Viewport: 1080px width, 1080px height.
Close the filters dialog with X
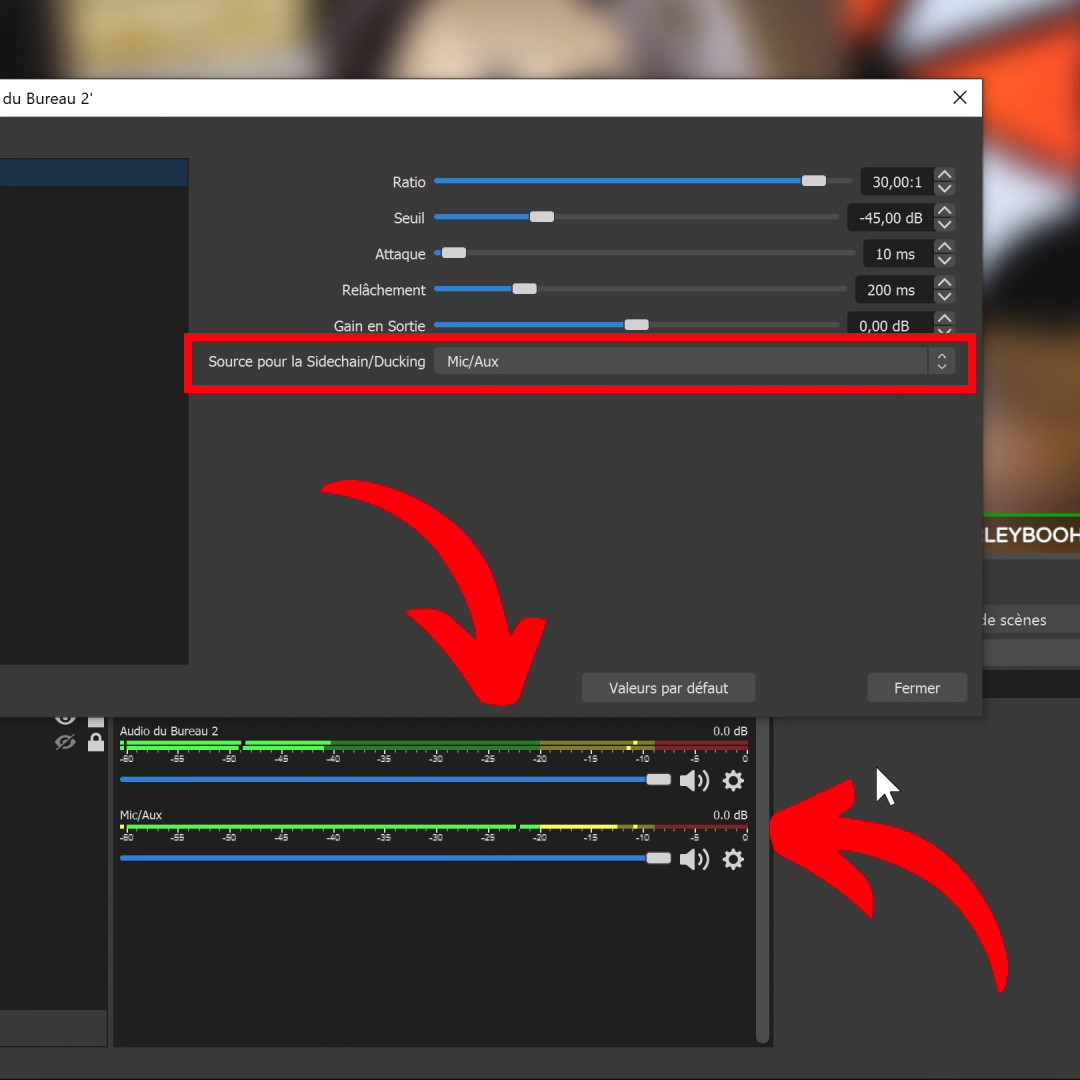960,97
